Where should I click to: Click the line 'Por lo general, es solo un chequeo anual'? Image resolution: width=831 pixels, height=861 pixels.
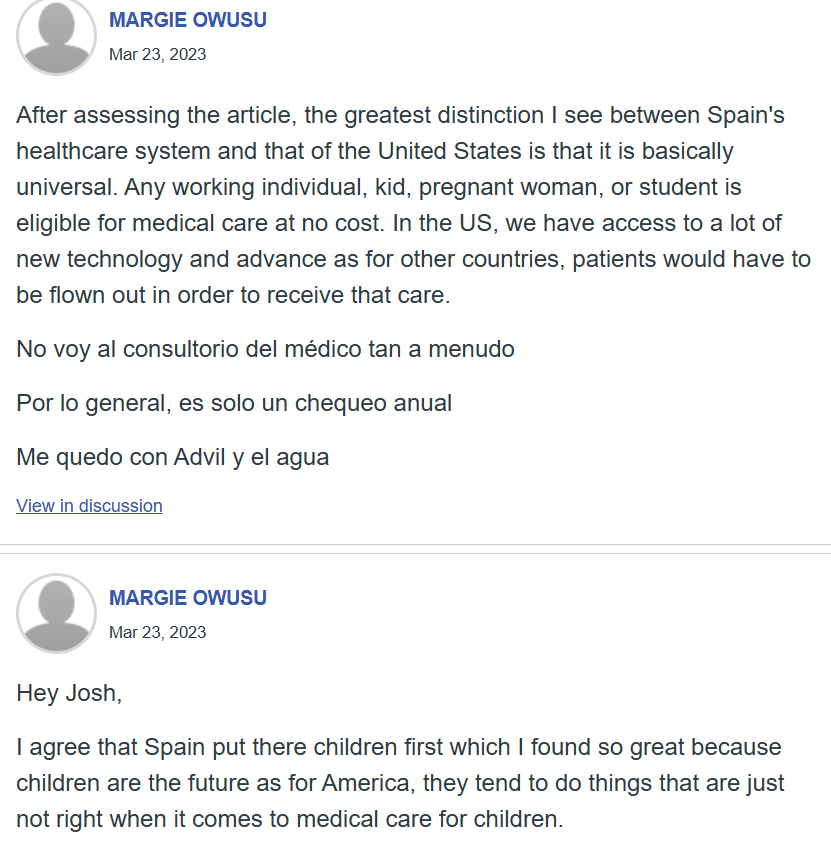point(234,403)
